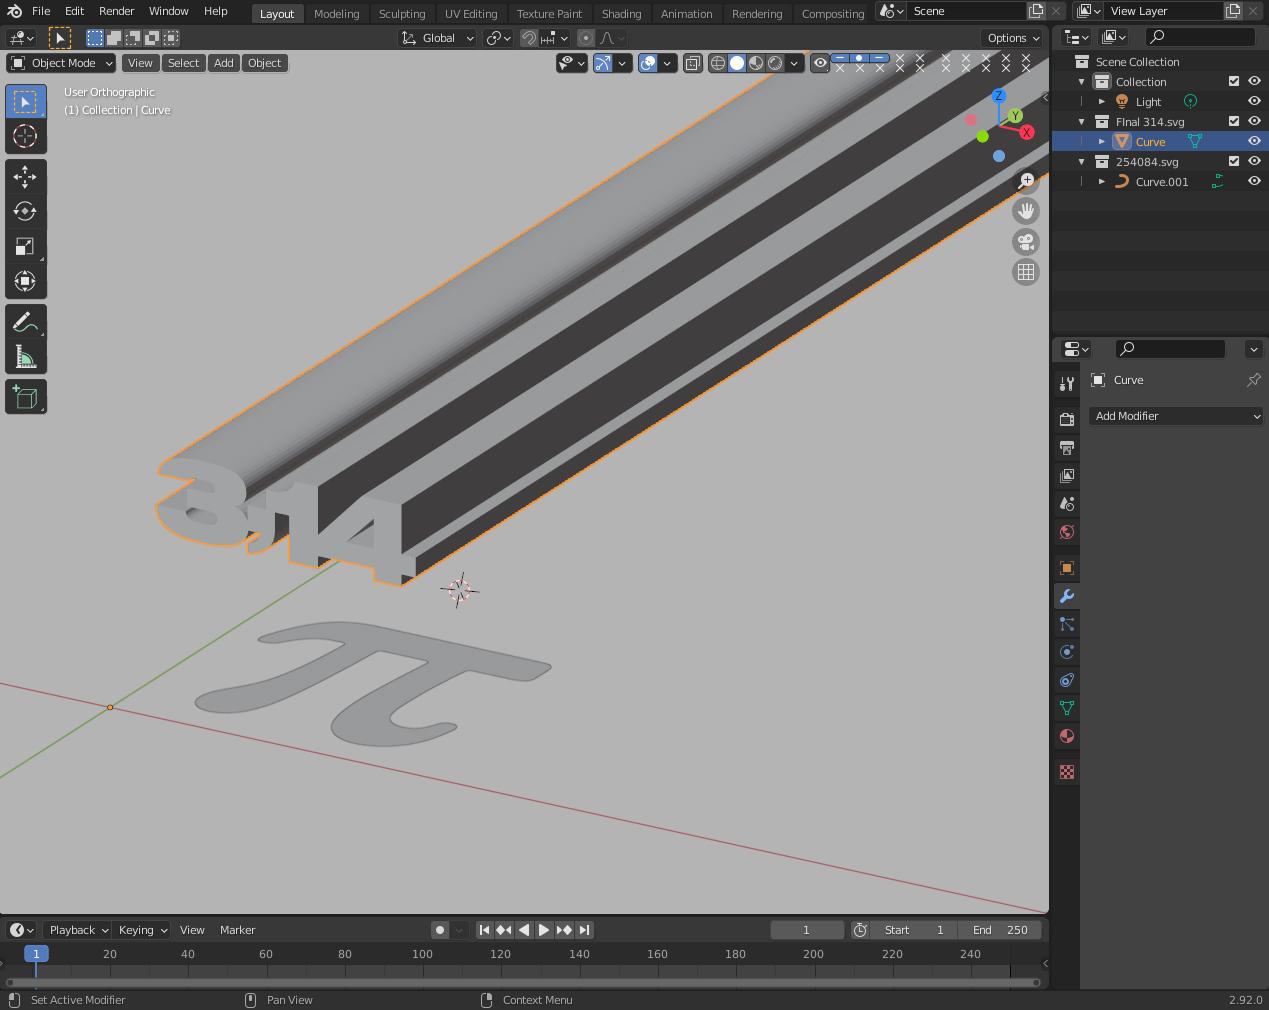Hide Collection in the outliner
This screenshot has height=1010, width=1269.
(1254, 81)
